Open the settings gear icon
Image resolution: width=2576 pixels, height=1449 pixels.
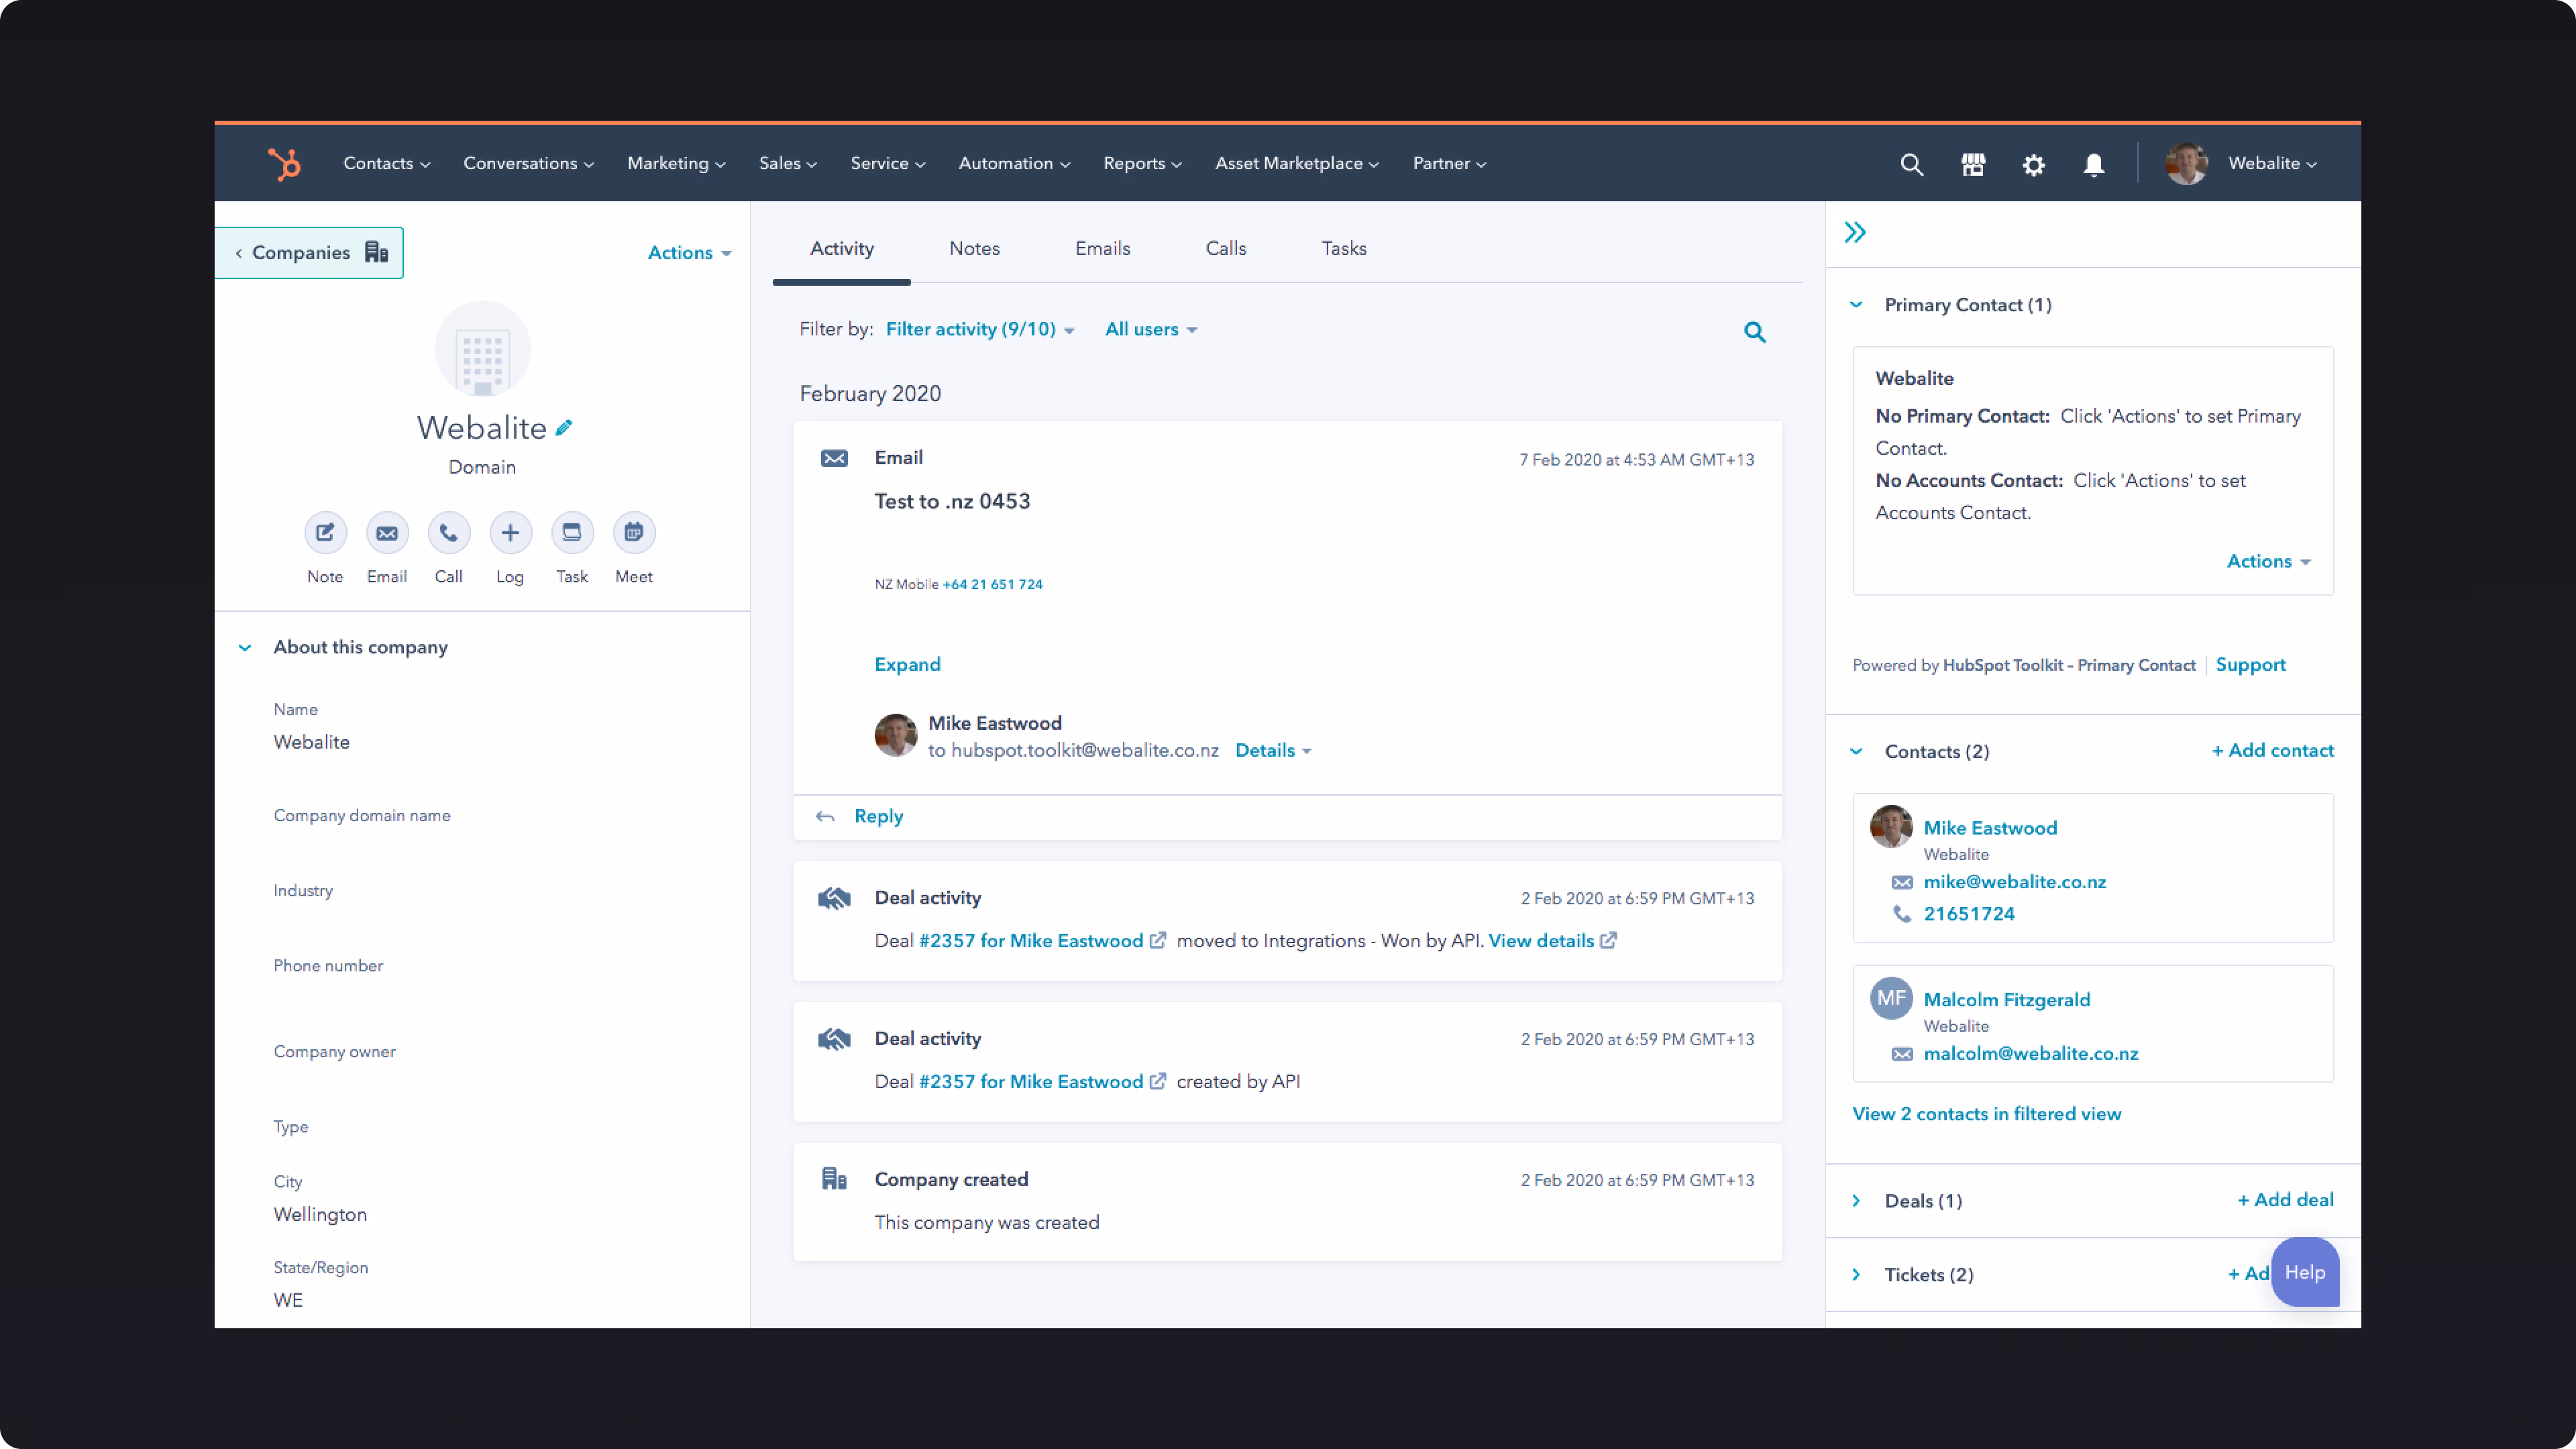pyautogui.click(x=2033, y=164)
